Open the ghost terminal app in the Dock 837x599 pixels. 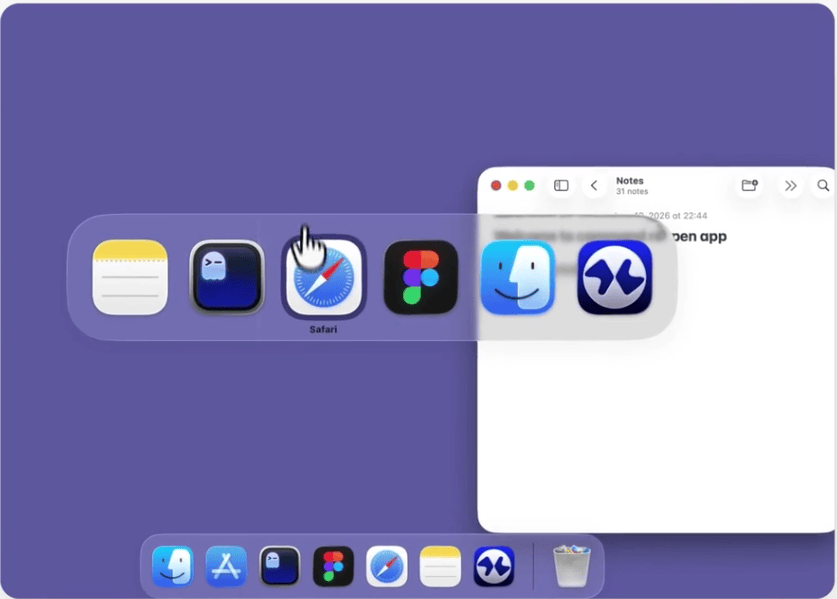coord(280,566)
